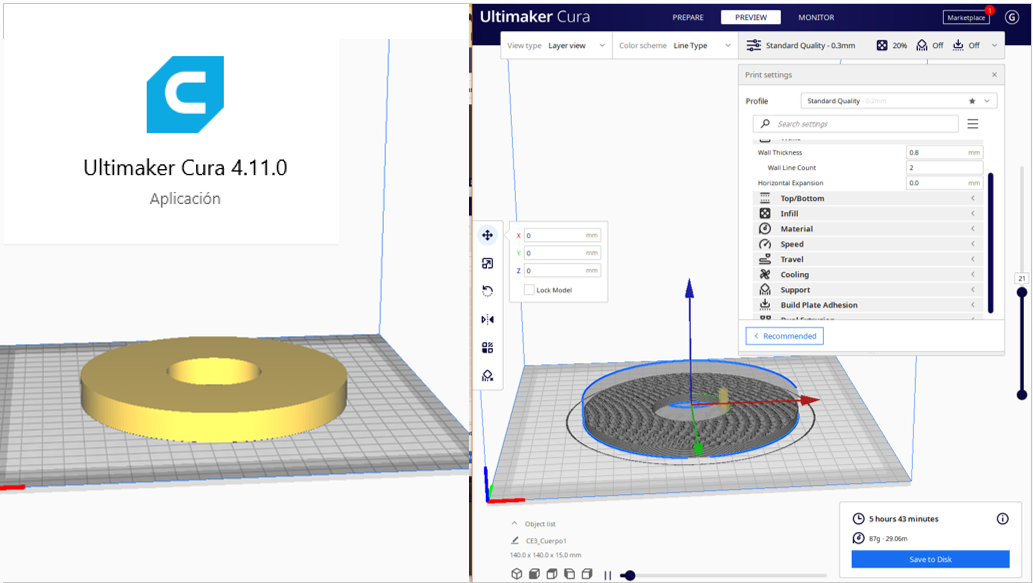Viewport: 1033px width, 583px height.
Task: Click the Wall Line Count value field
Action: (x=944, y=167)
